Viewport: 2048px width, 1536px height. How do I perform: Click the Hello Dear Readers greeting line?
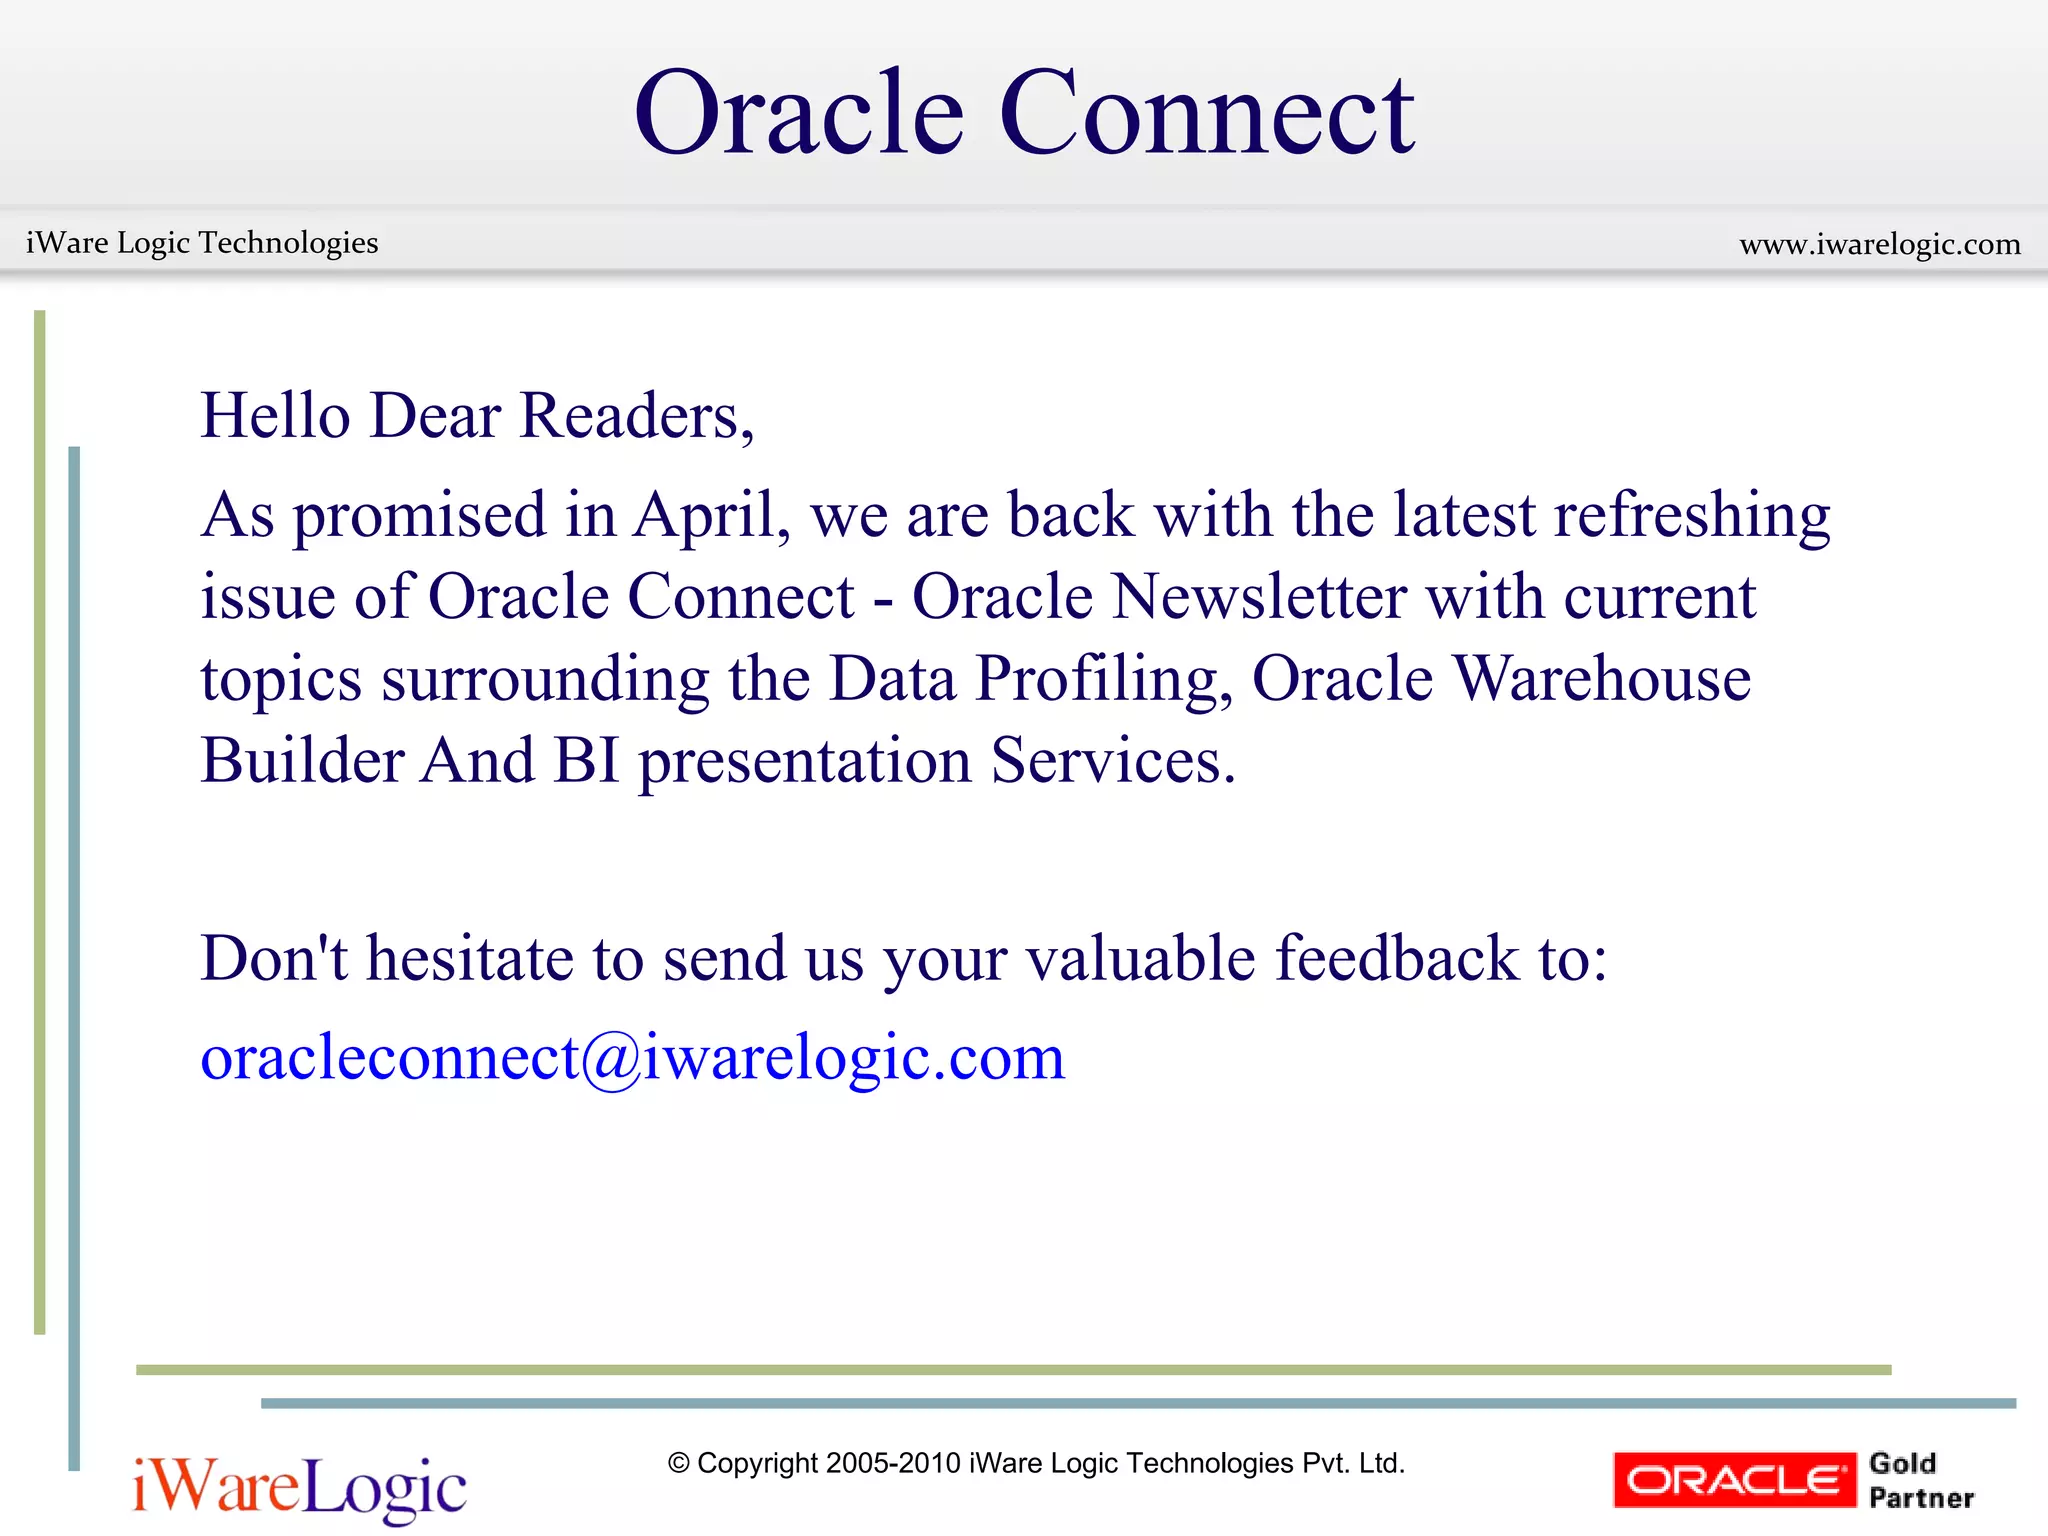click(477, 415)
